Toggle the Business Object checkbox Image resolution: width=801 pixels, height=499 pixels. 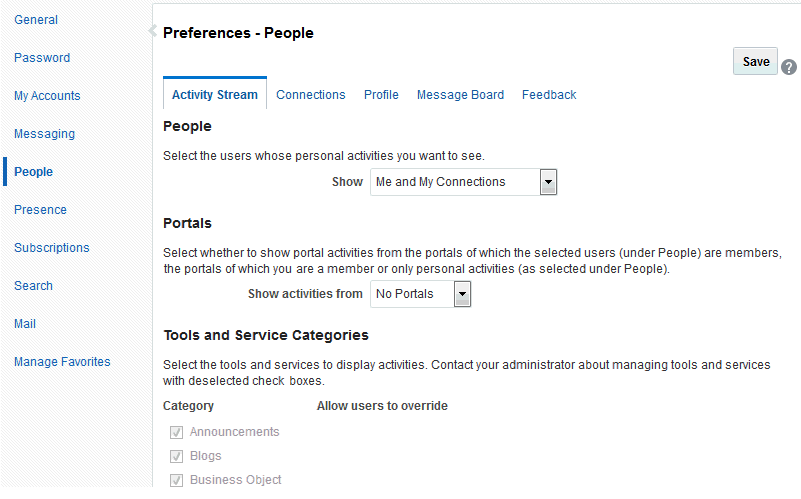point(176,480)
